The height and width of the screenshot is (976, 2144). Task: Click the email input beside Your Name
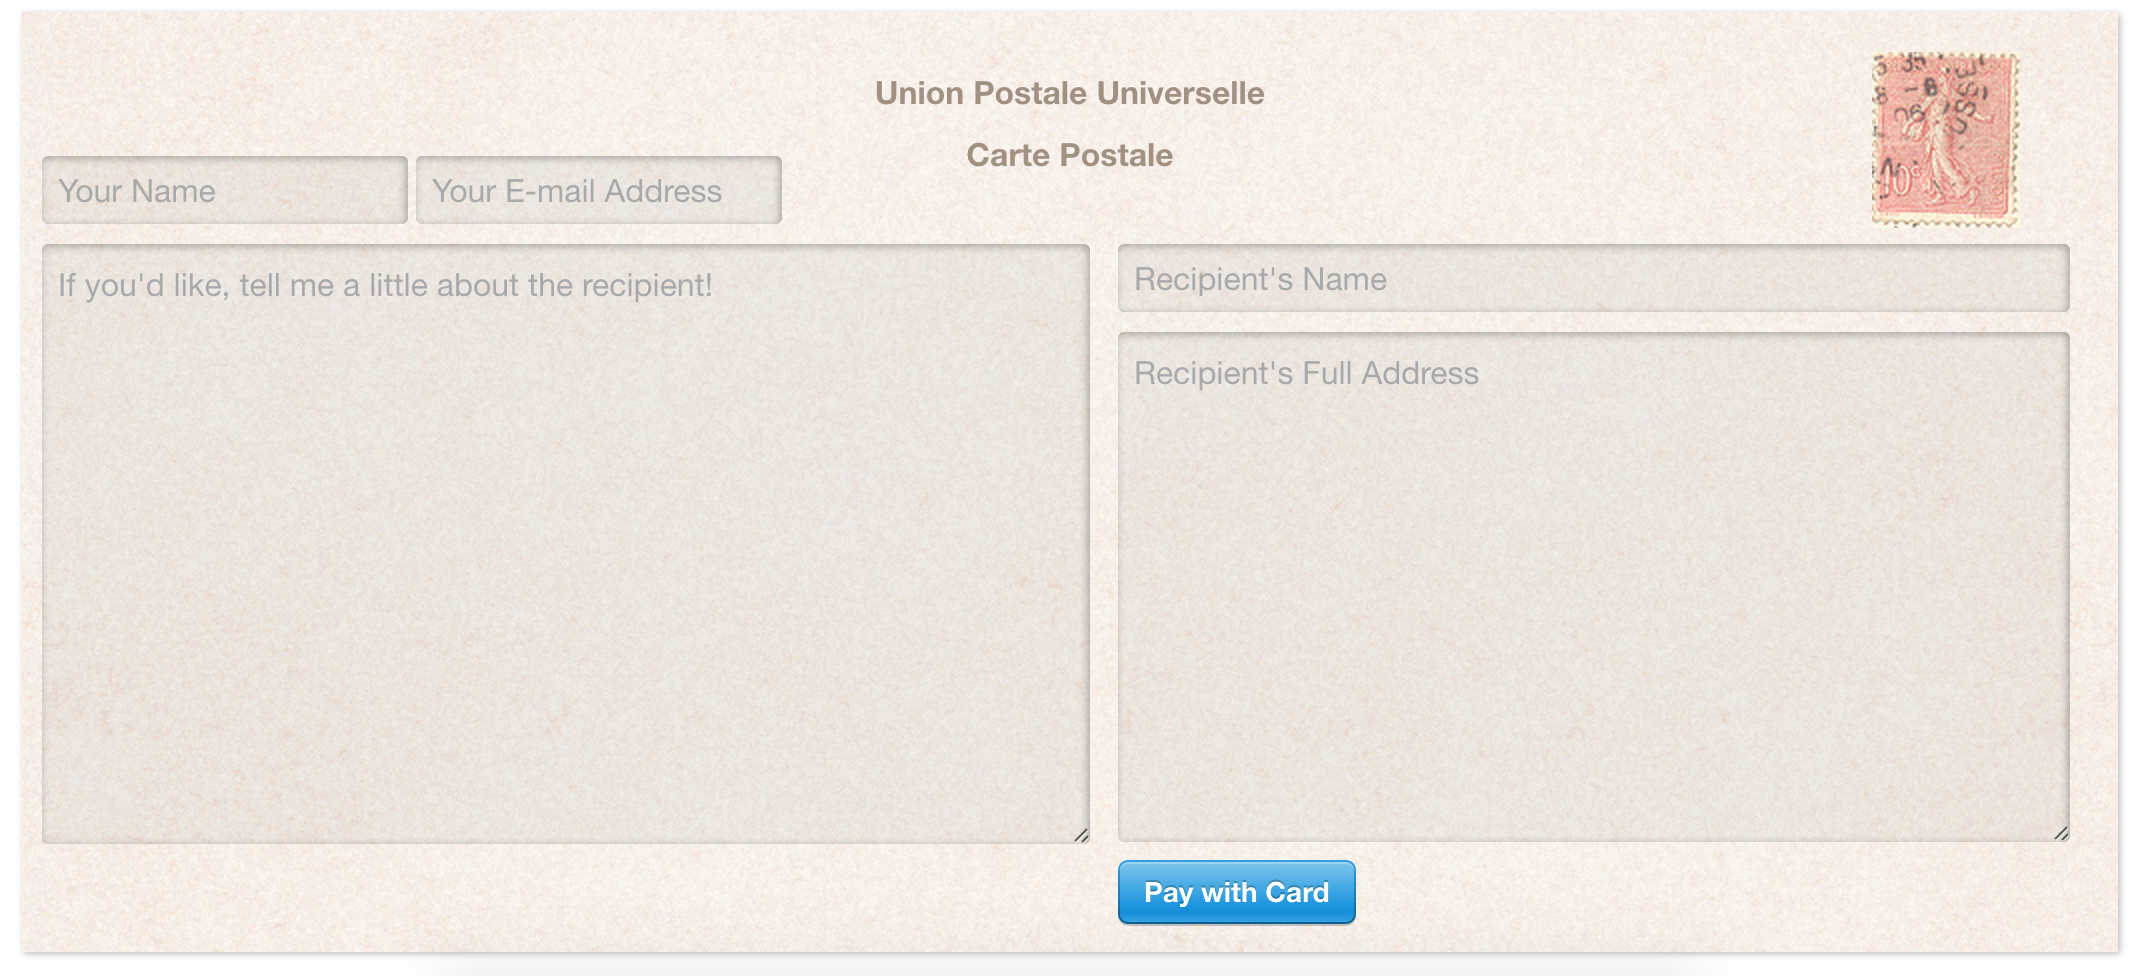(x=597, y=190)
